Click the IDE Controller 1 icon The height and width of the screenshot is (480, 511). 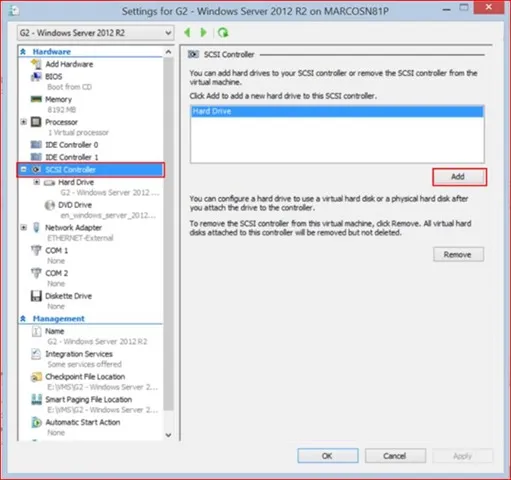36,157
